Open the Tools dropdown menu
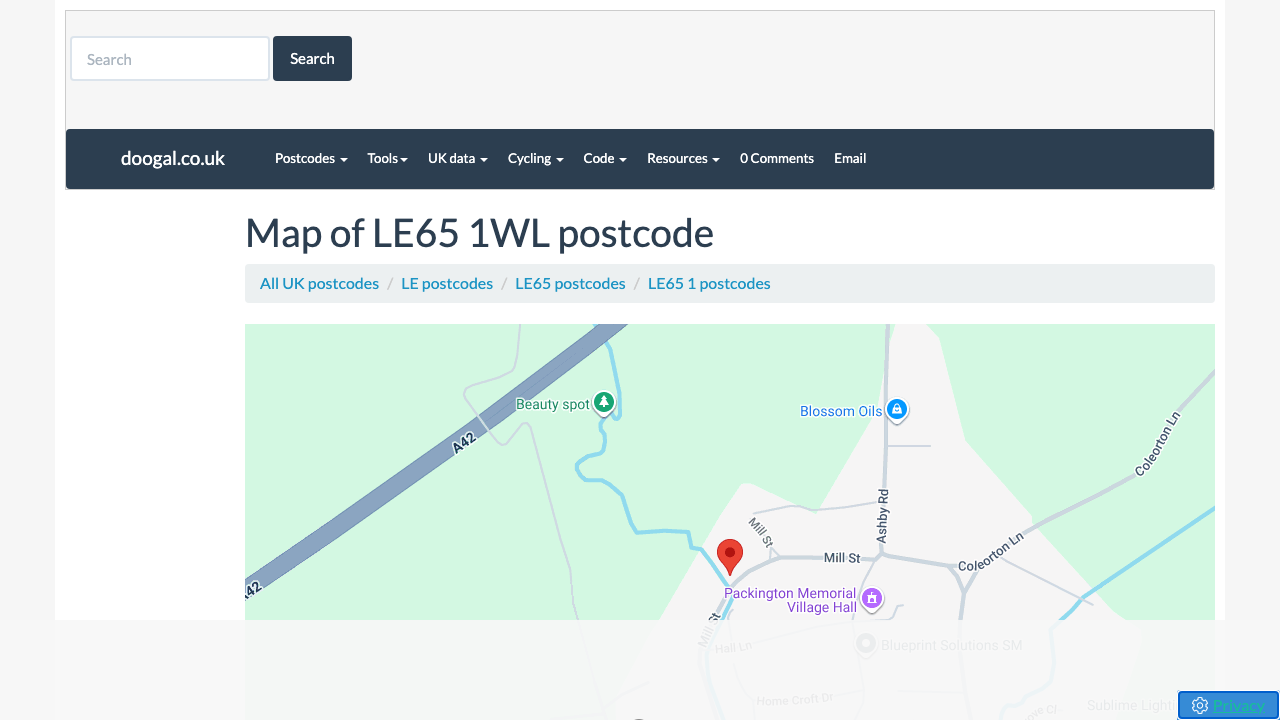The image size is (1280, 720). (387, 158)
